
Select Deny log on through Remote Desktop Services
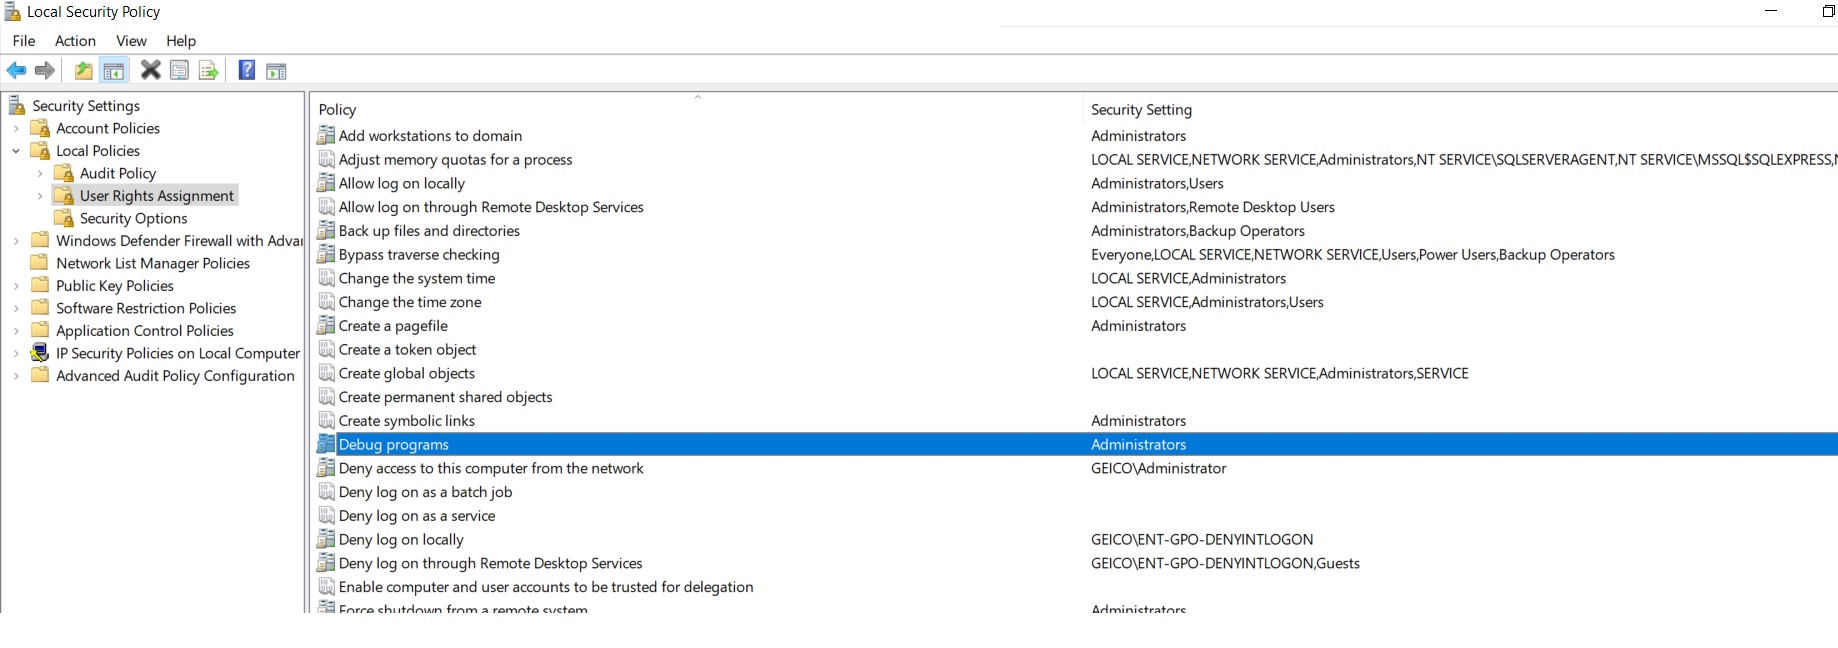tap(490, 563)
